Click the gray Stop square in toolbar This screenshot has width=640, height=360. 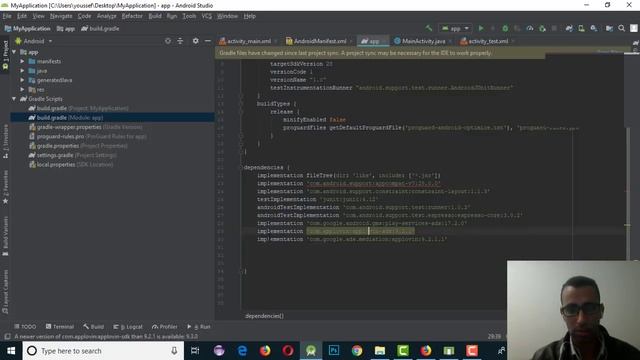(554, 28)
